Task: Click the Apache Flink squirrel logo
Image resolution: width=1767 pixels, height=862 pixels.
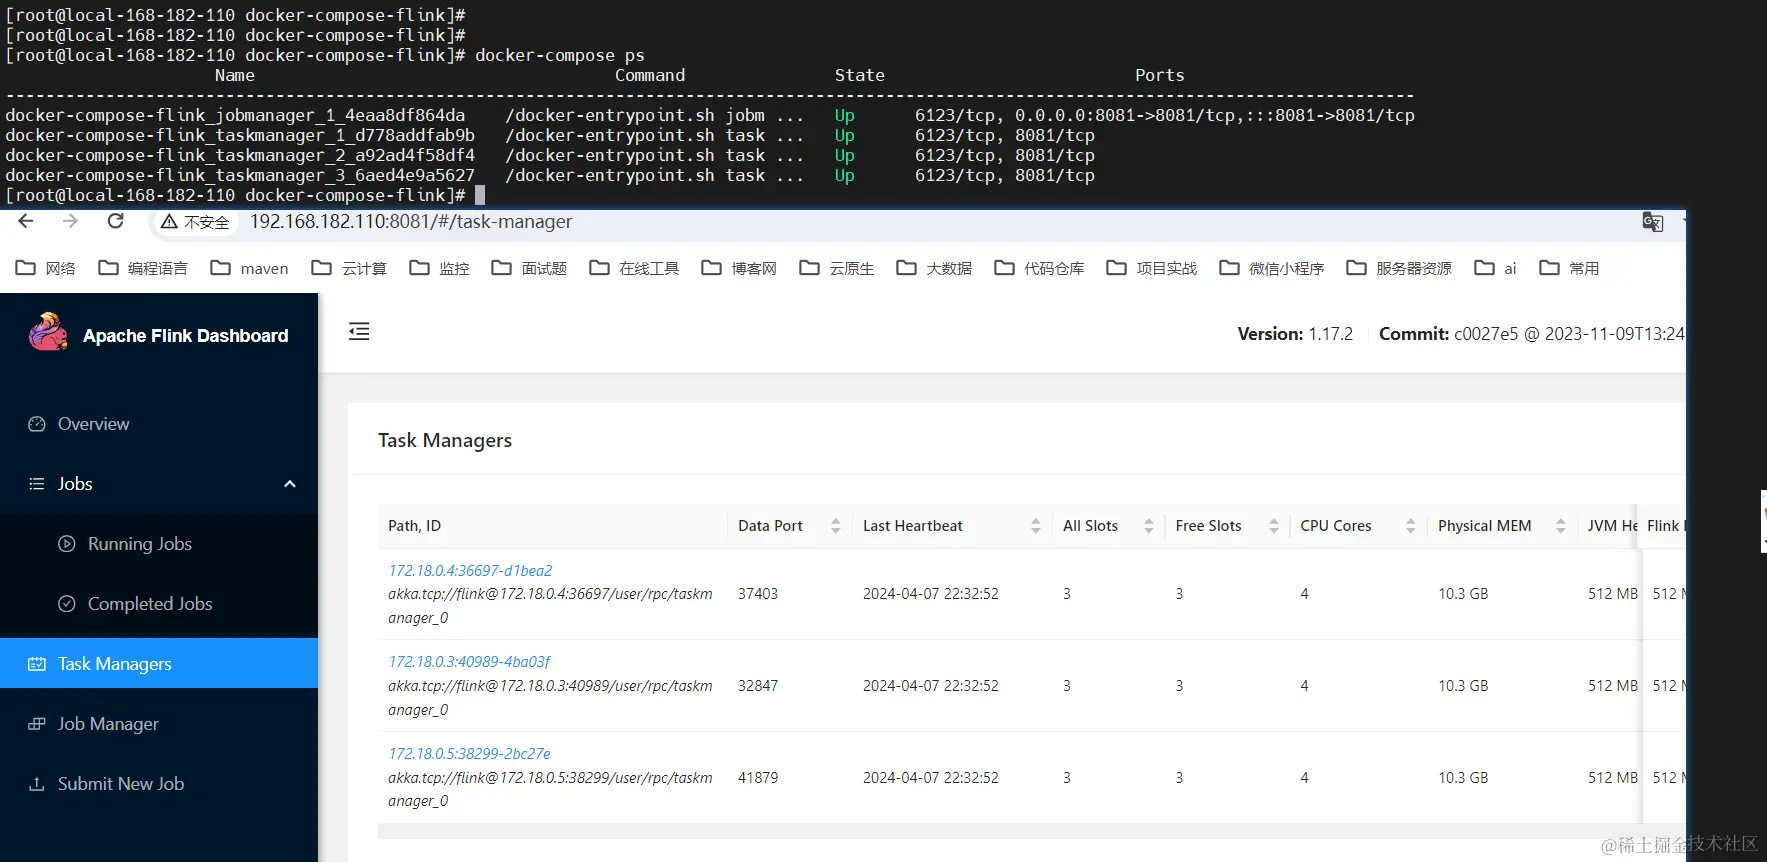Action: [x=48, y=333]
